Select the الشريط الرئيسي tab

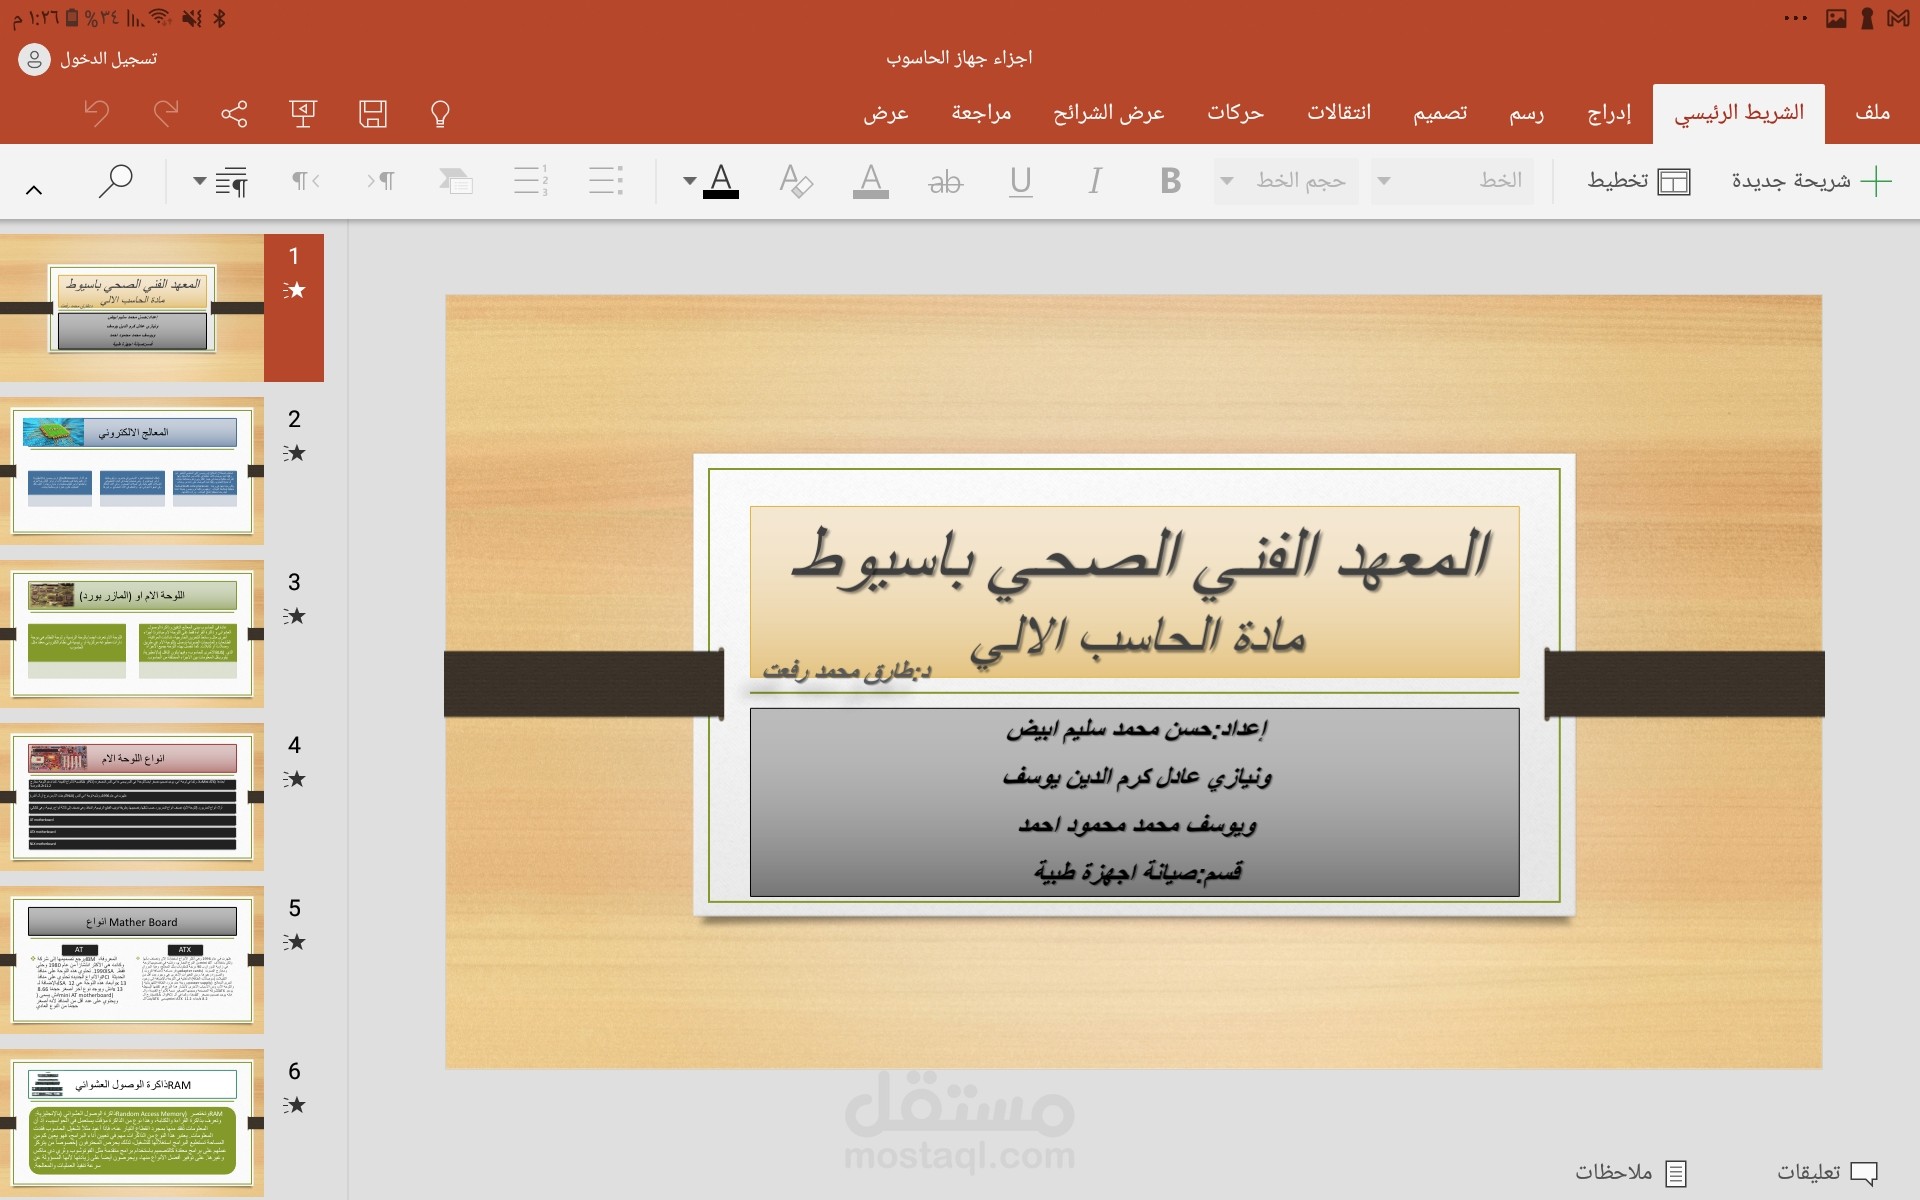pos(1739,113)
